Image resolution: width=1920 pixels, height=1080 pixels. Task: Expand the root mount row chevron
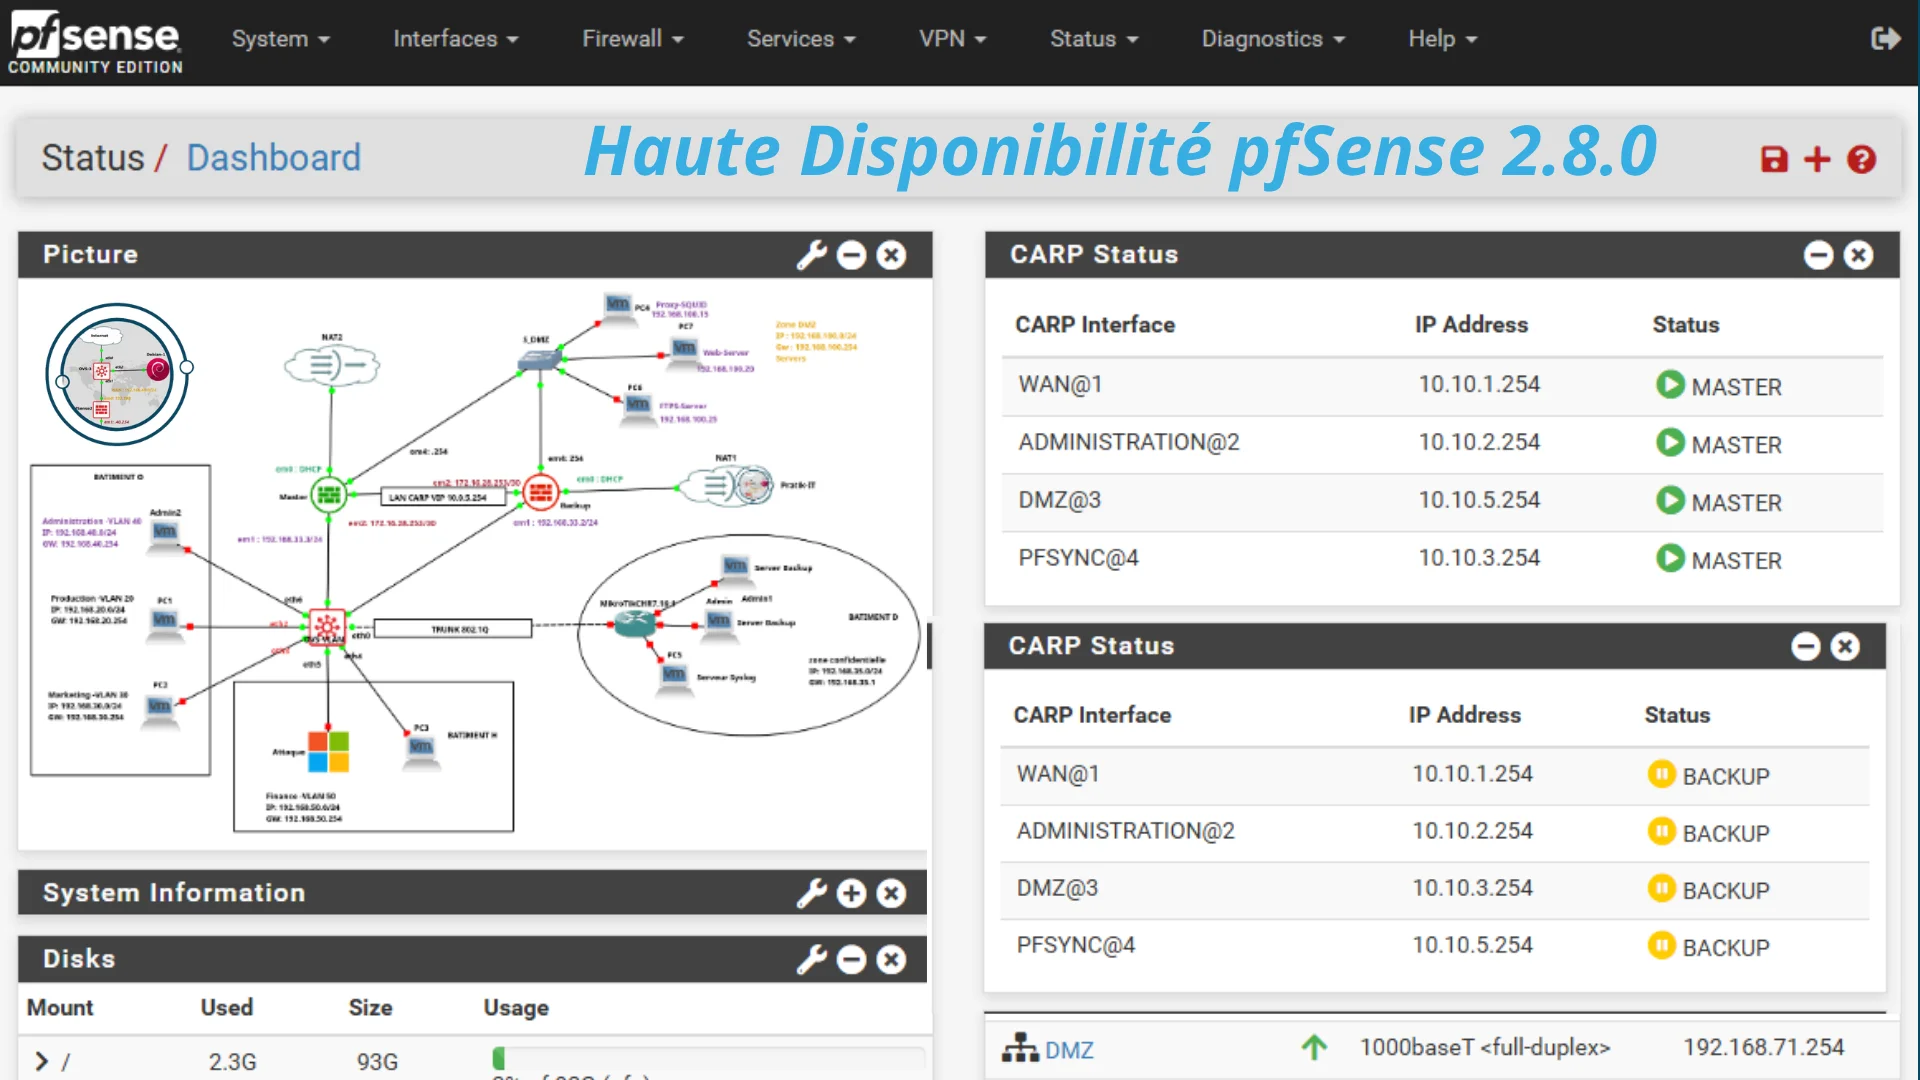42,1061
